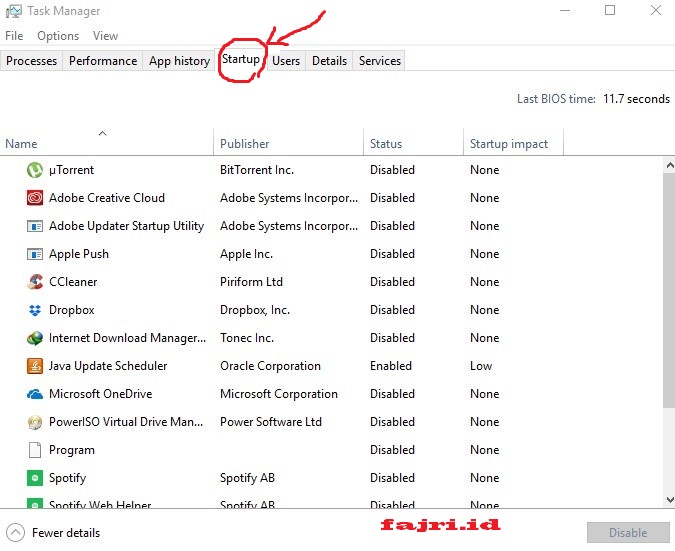Click the µTorrent app icon
Screen dimensions: 675x551
35,170
